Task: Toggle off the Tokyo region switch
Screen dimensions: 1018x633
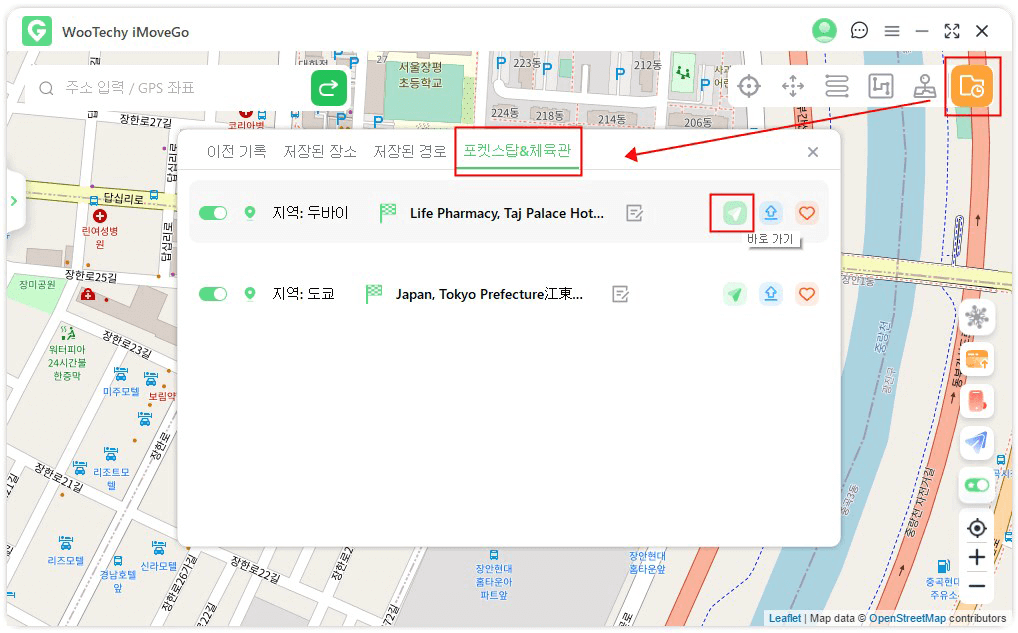Action: click(x=213, y=294)
